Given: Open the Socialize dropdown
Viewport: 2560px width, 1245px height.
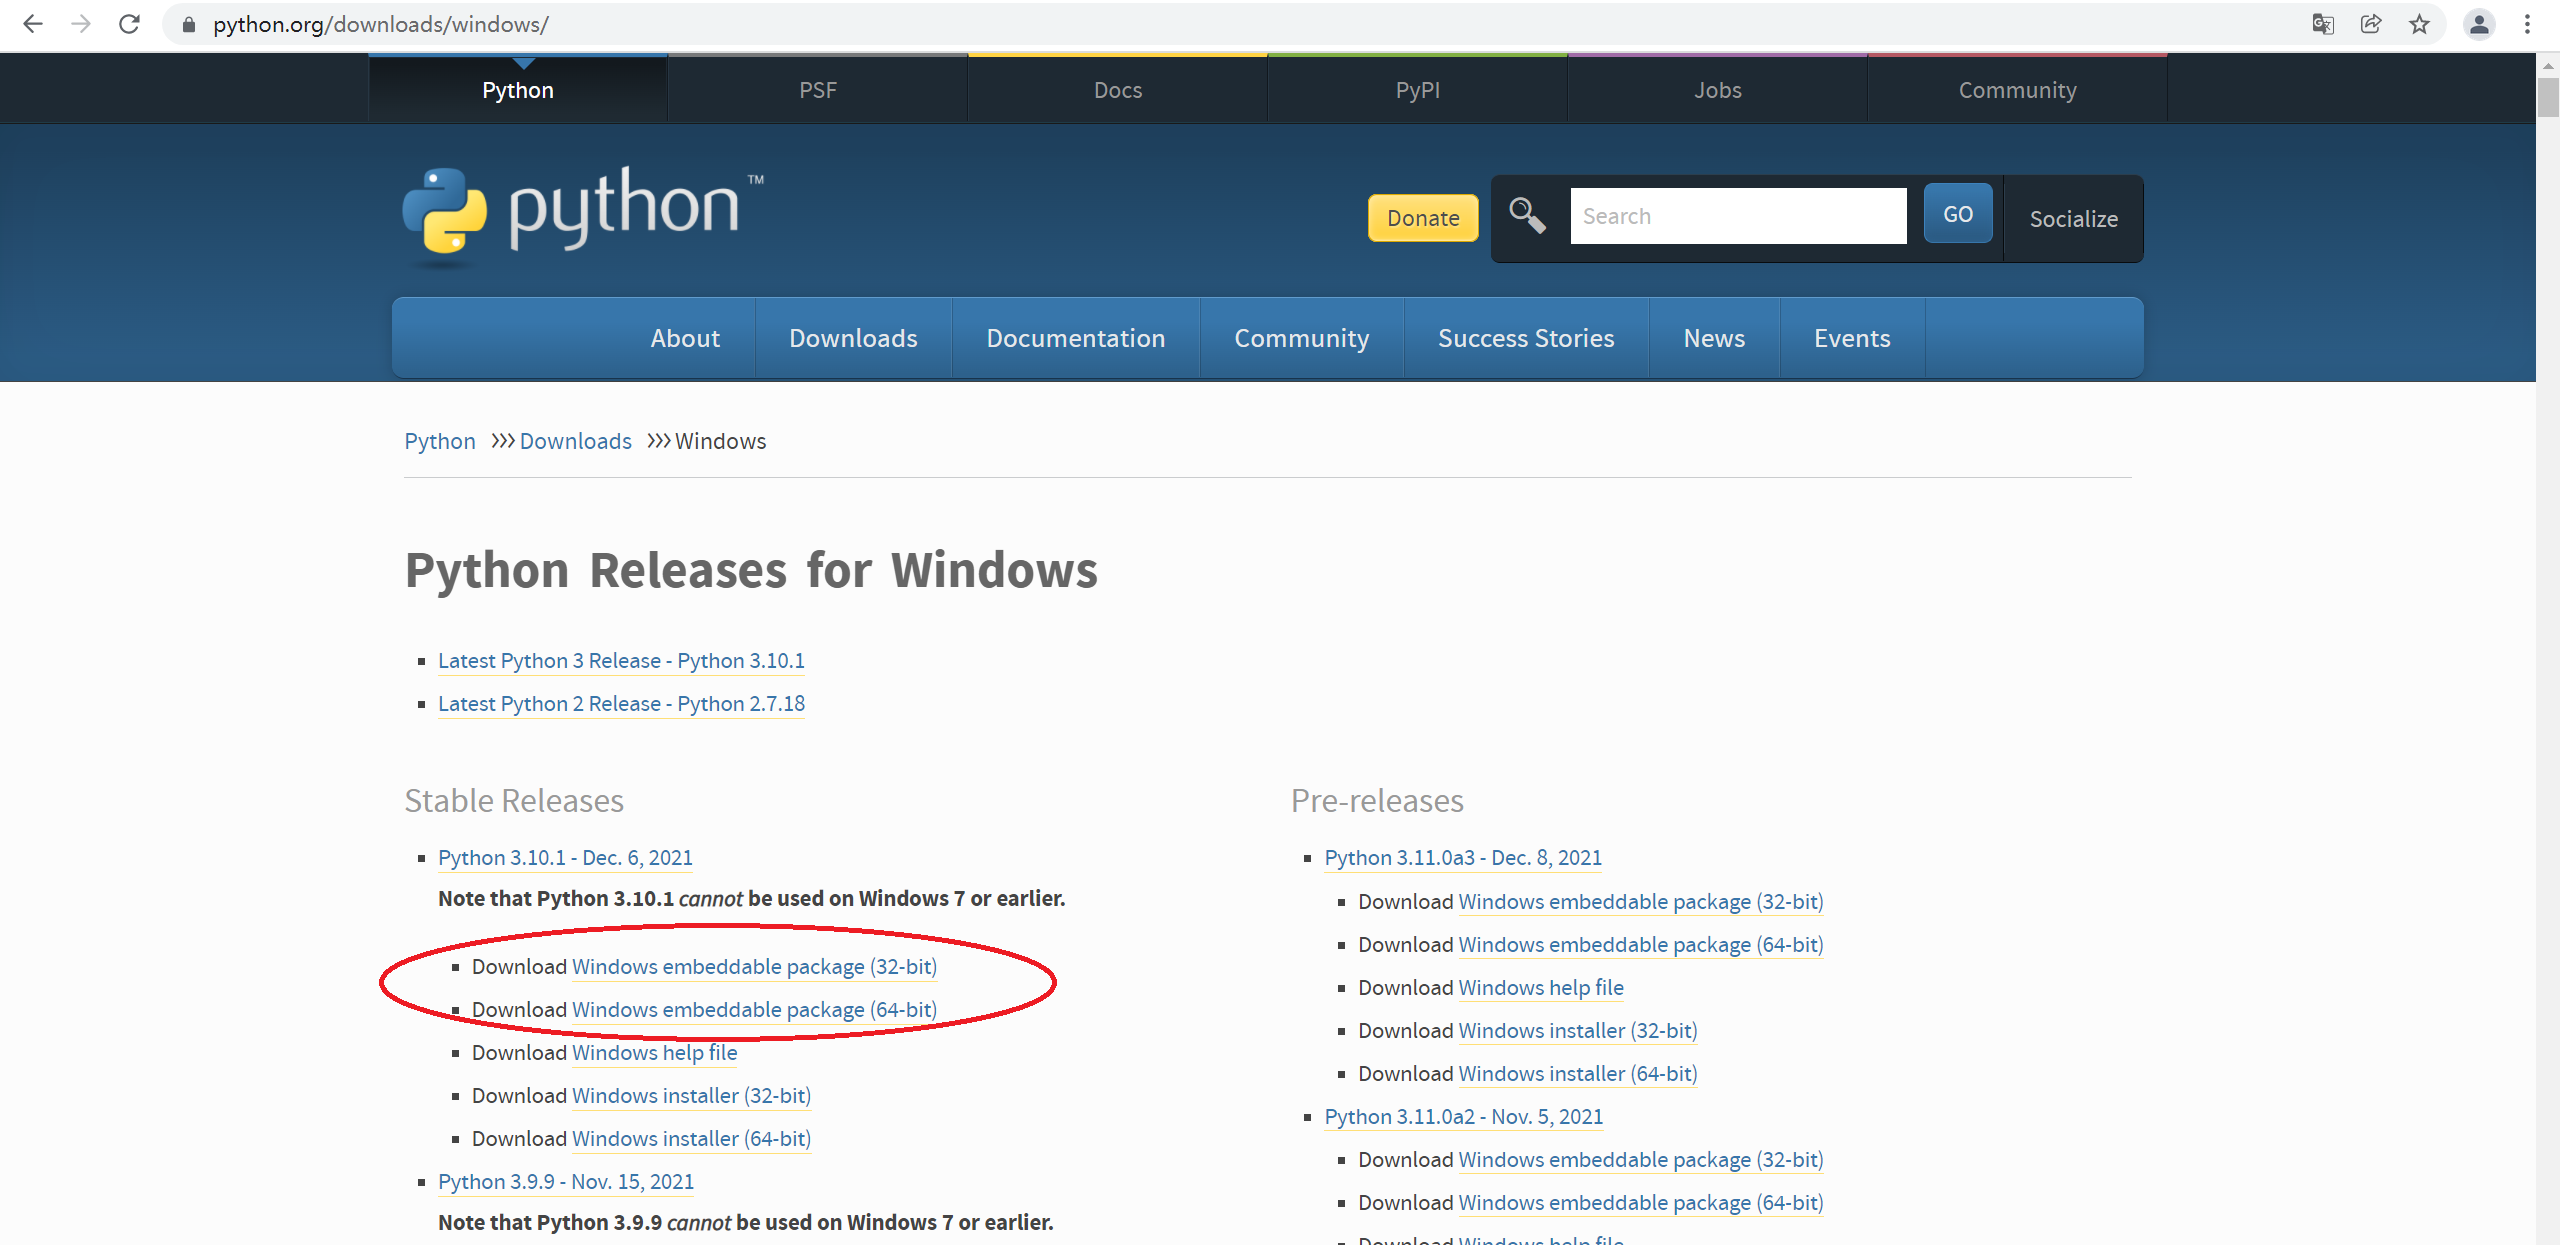Looking at the screenshot, I should [2073, 219].
